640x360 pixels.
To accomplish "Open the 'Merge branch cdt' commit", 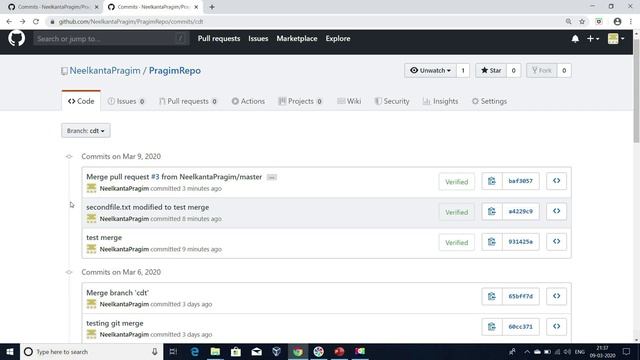I will click(x=118, y=293).
